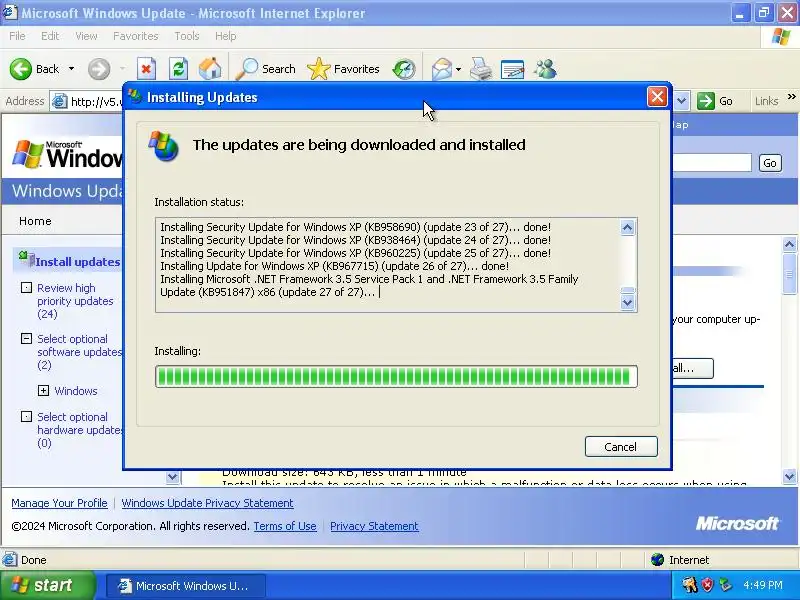The width and height of the screenshot is (800, 600).
Task: Click the Refresh page icon
Action: coord(179,69)
